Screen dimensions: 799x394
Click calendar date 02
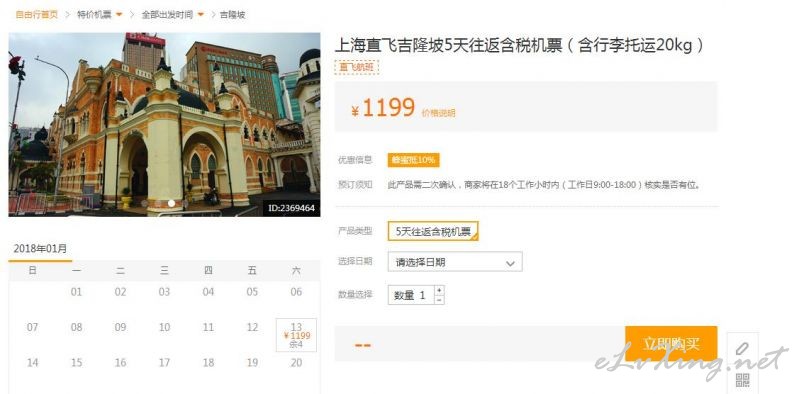(120, 292)
